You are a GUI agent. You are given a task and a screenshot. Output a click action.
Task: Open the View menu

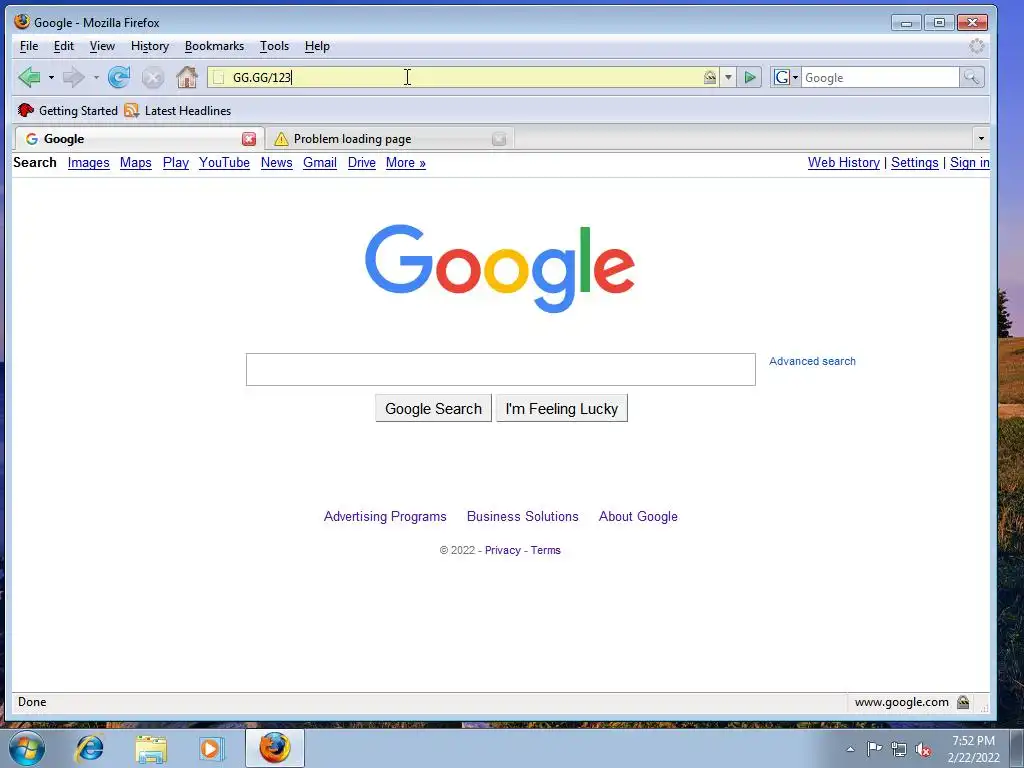(x=102, y=46)
